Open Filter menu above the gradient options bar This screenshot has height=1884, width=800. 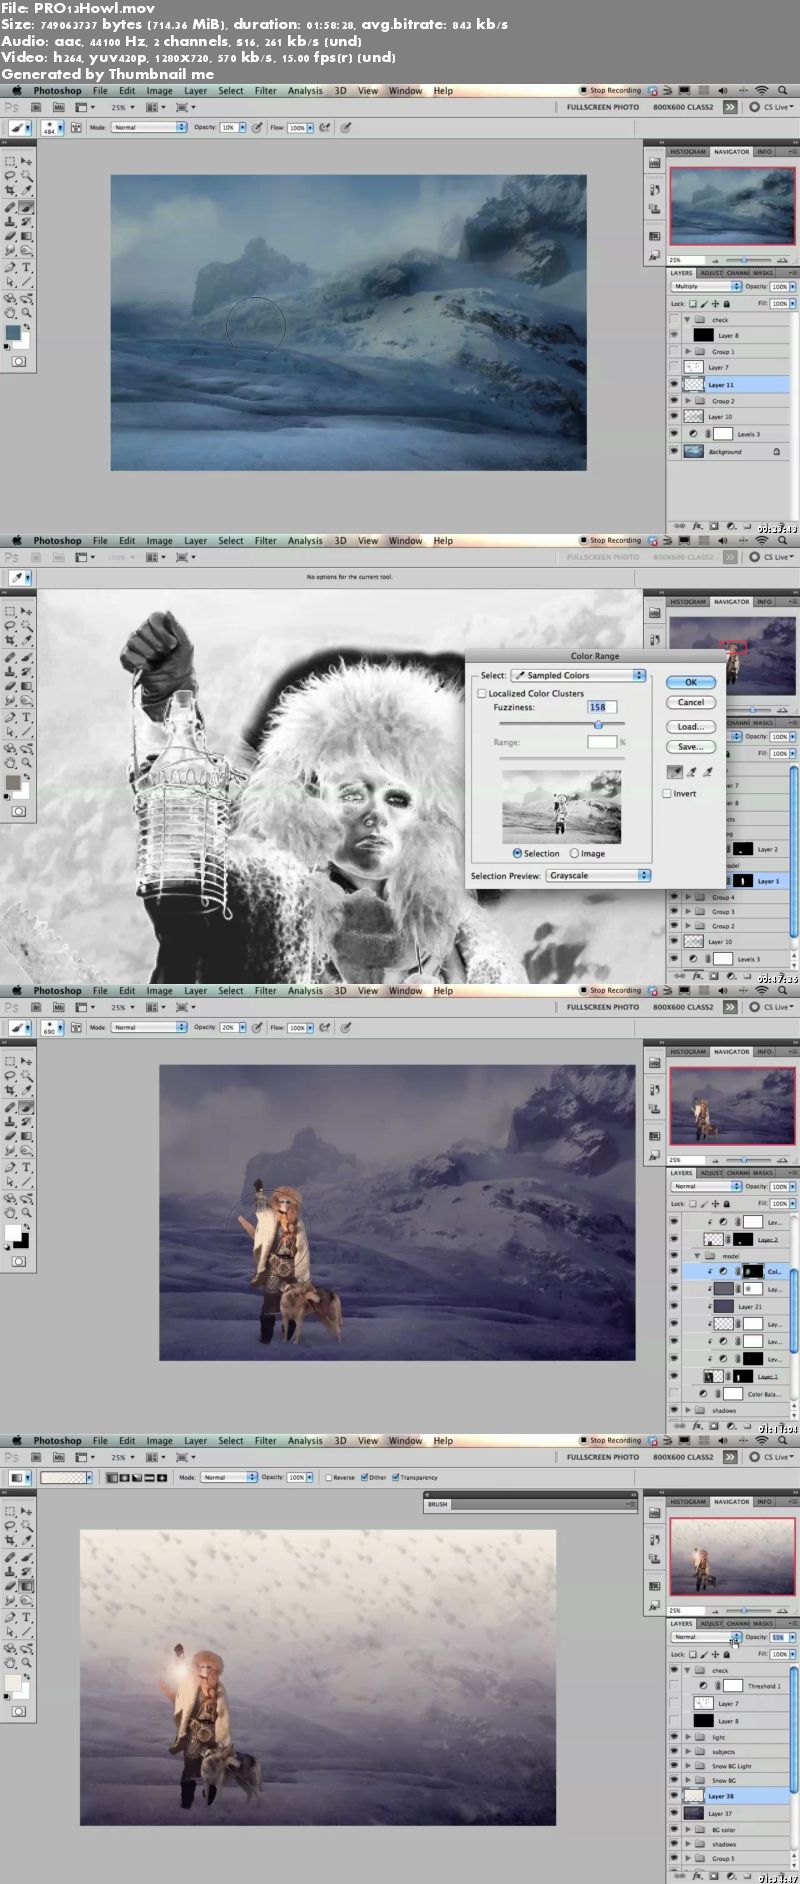[x=265, y=1441]
